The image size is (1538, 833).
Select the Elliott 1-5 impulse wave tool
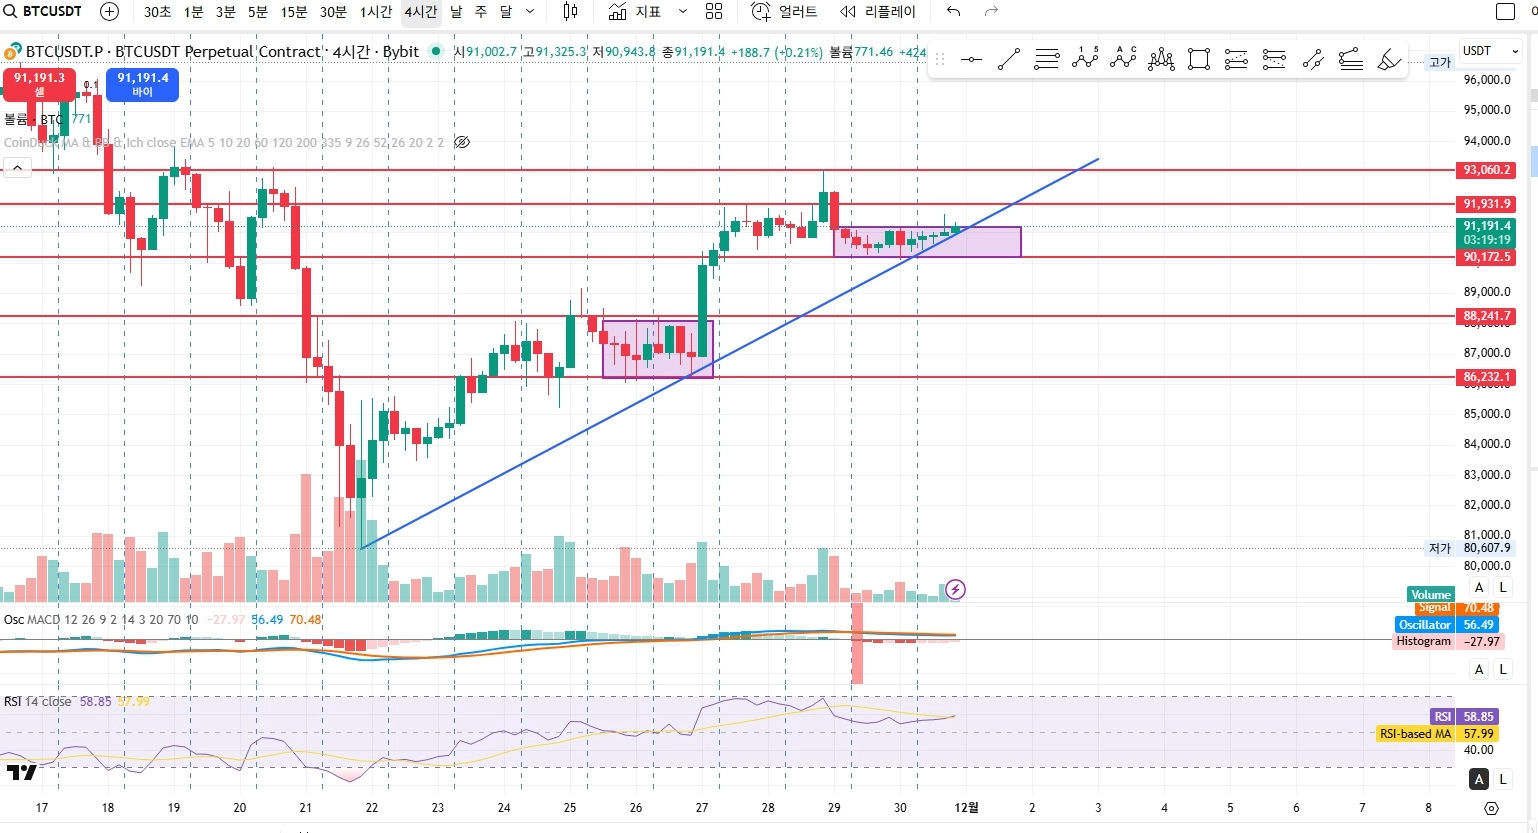1085,60
